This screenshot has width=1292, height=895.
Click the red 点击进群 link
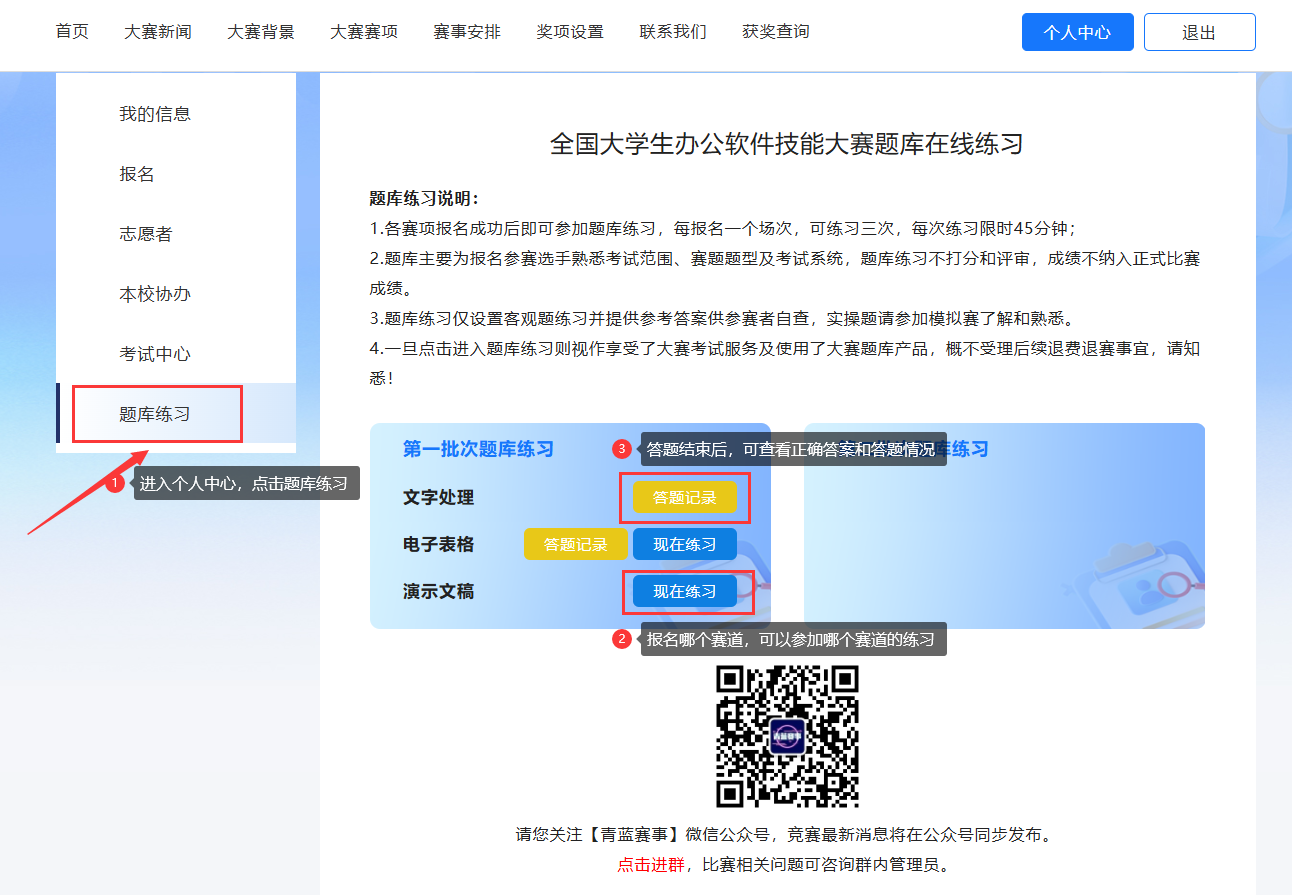click(651, 865)
